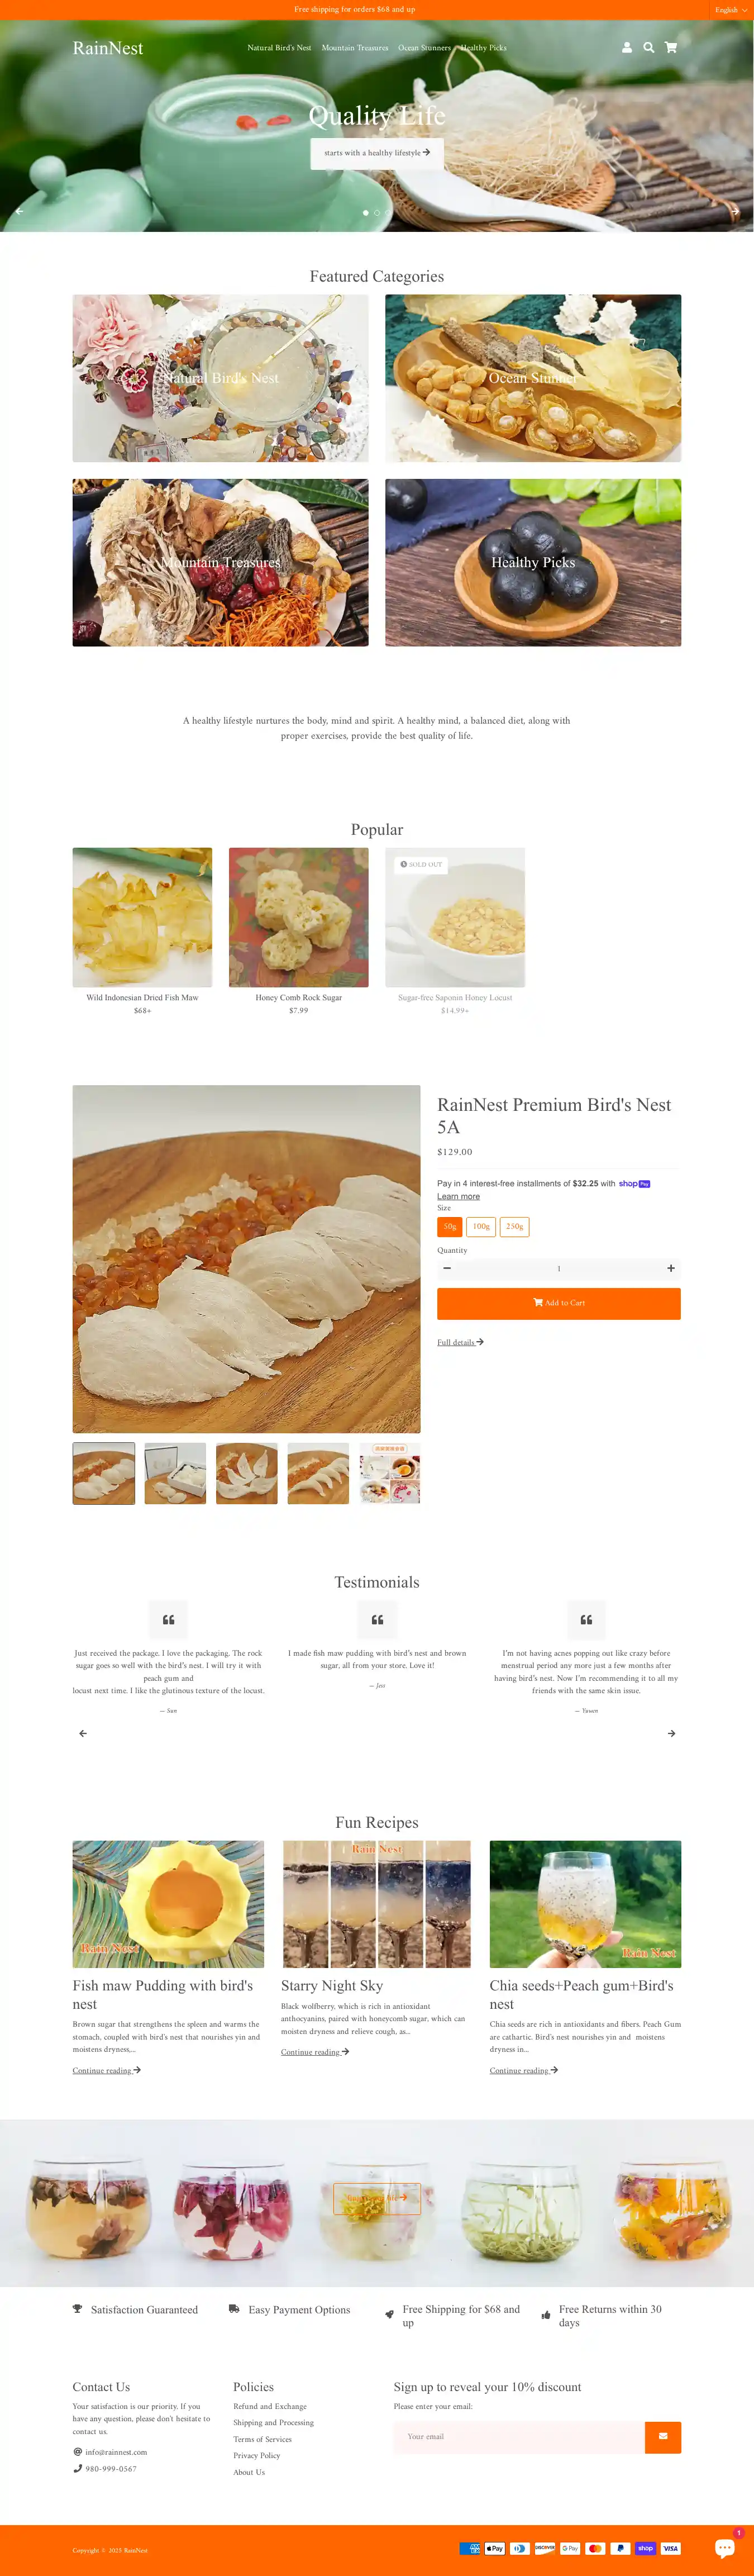Choose the 100g size option
The image size is (754, 2576).
coord(481,1226)
